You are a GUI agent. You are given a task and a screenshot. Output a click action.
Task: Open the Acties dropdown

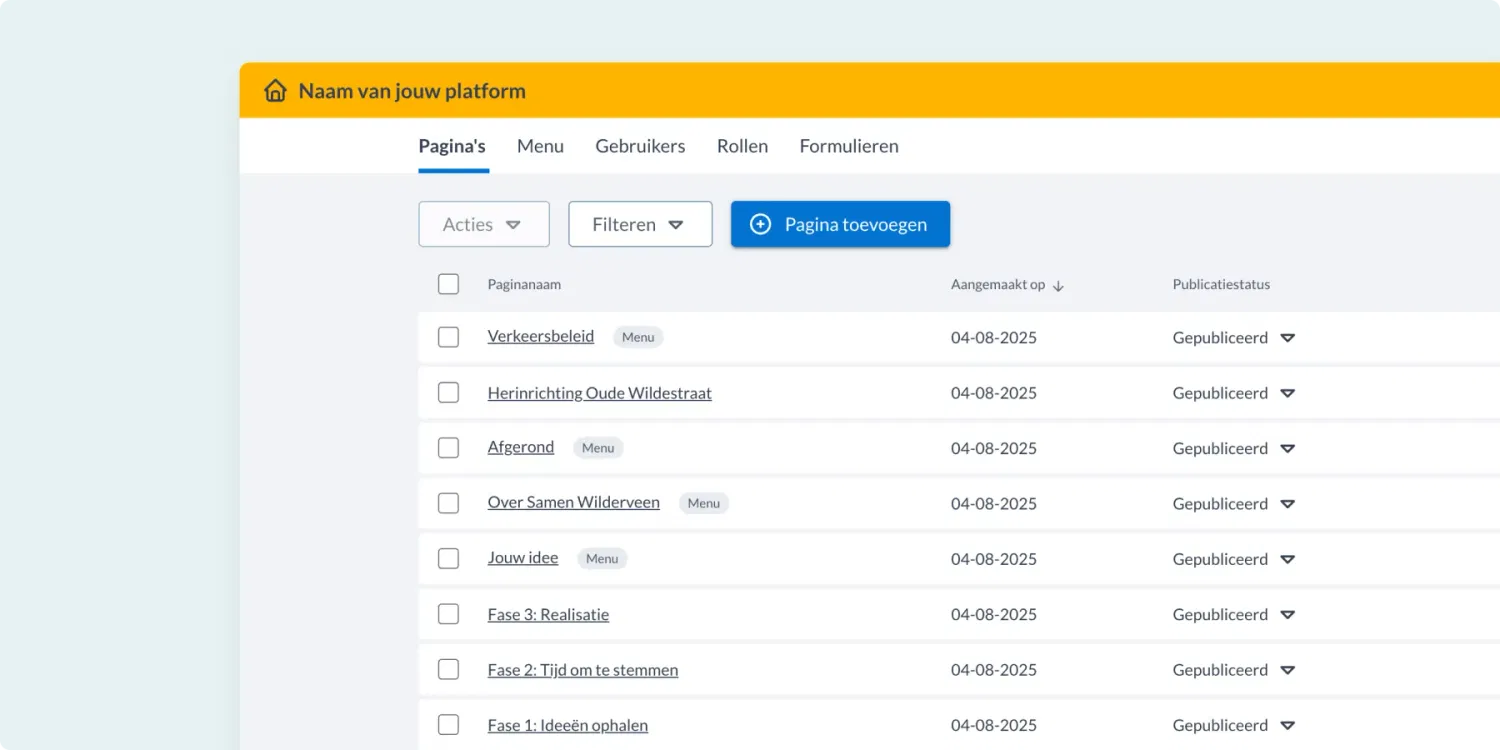pyautogui.click(x=484, y=224)
